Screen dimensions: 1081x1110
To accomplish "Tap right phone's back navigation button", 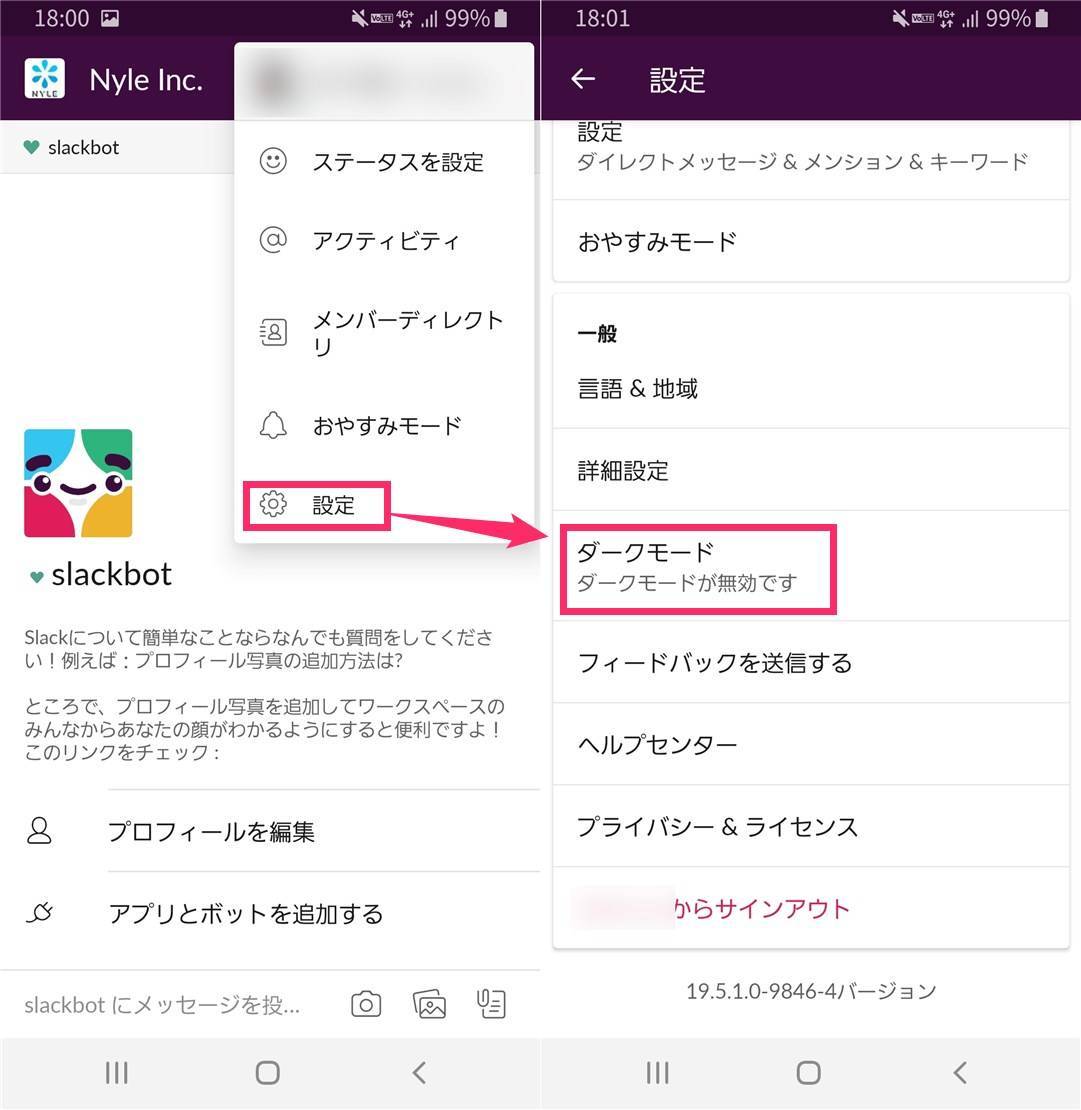I will tap(960, 1072).
